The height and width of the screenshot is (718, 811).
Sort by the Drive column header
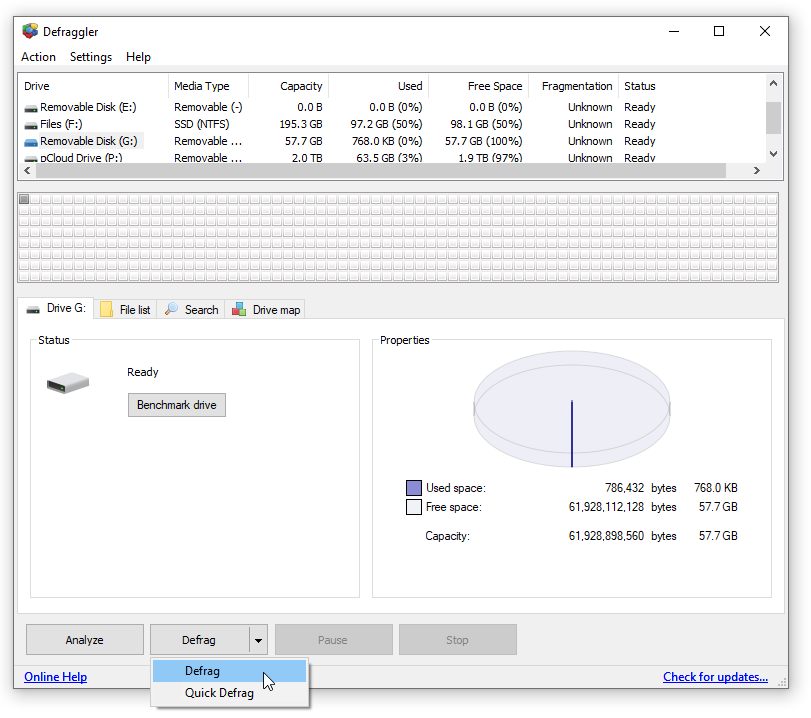coord(94,86)
